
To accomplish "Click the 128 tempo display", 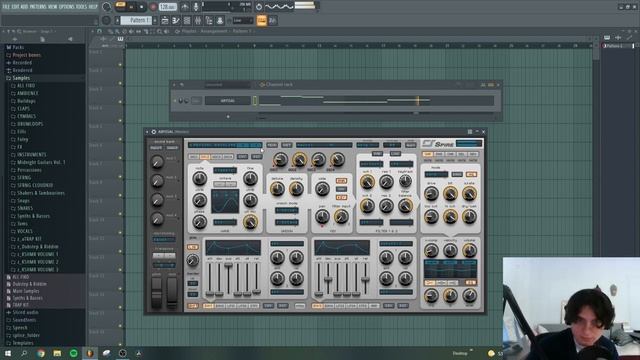I will pos(167,7).
